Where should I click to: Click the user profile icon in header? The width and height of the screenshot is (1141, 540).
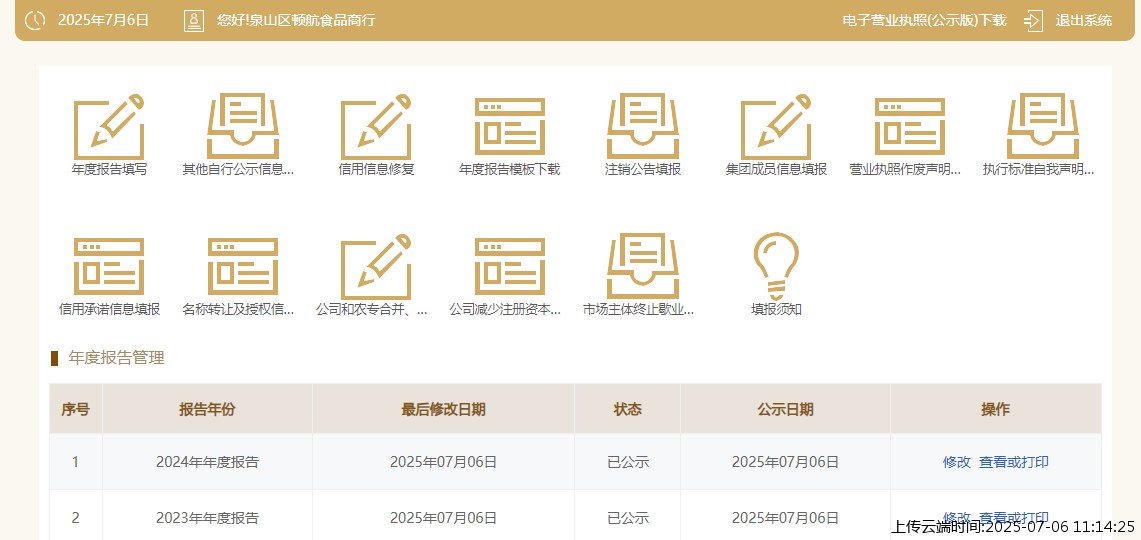click(194, 20)
